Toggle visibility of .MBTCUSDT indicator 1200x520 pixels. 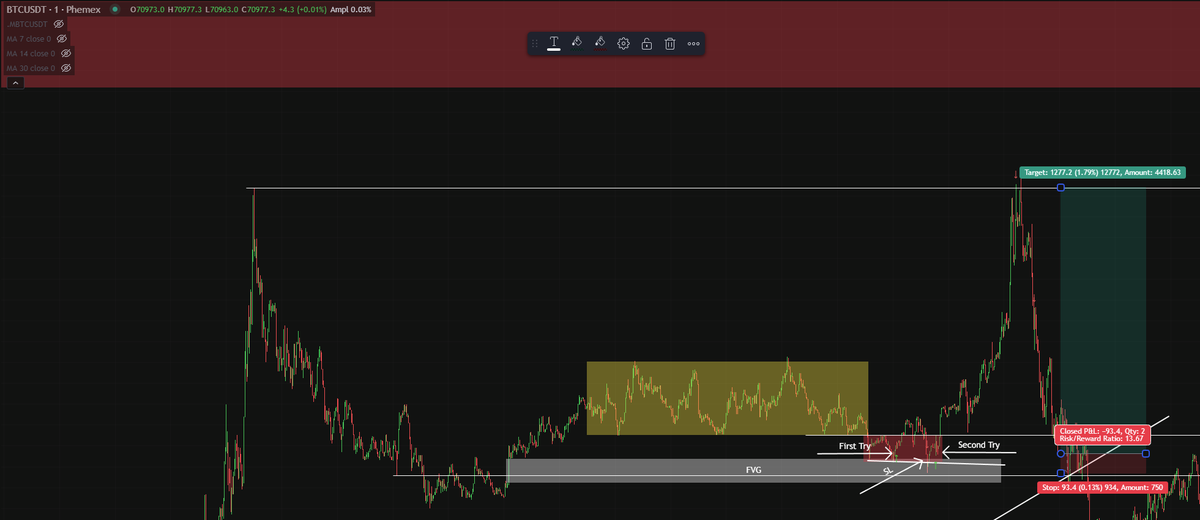point(58,23)
